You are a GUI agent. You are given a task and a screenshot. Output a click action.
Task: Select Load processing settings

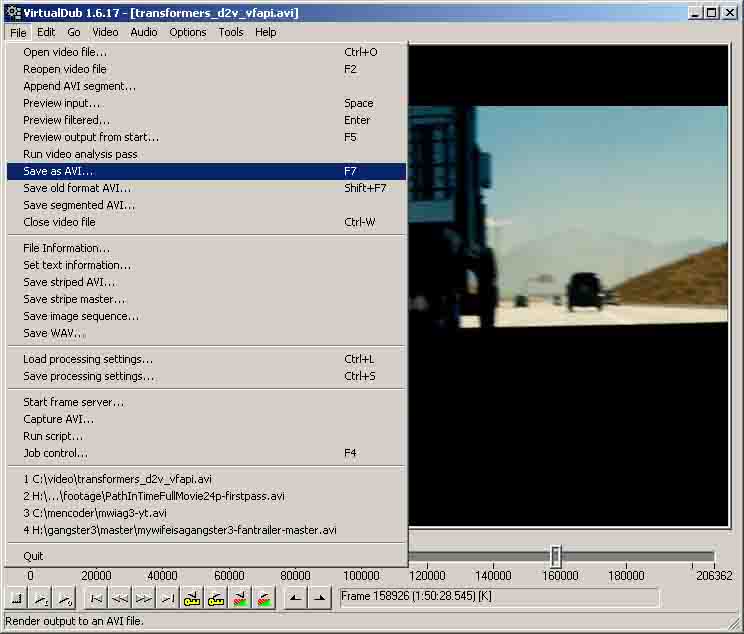(206, 359)
